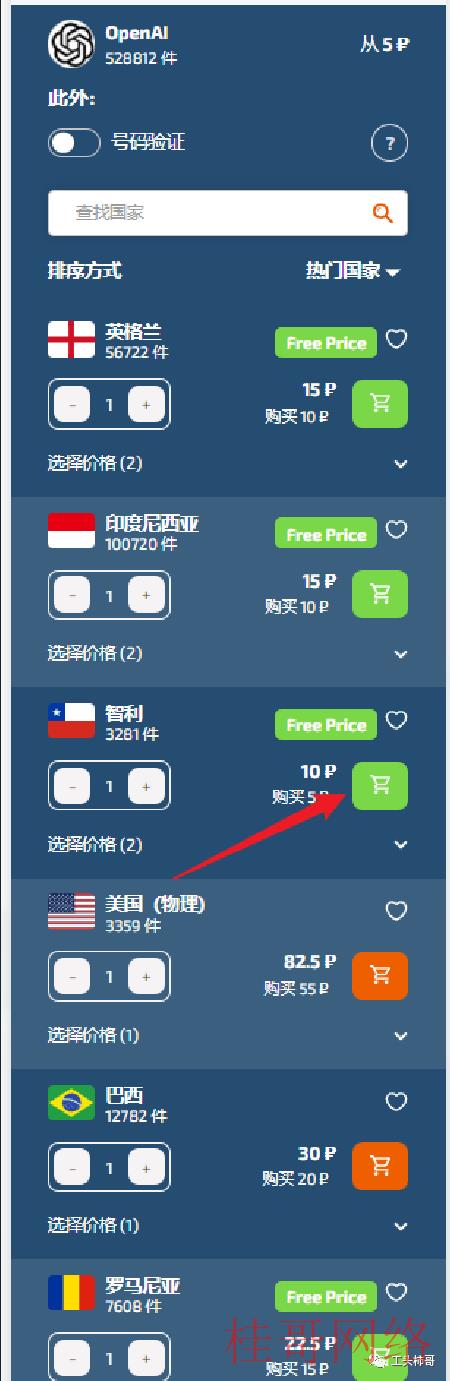450x1381 pixels.
Task: Click orange cart button for USA
Action: pyautogui.click(x=380, y=975)
